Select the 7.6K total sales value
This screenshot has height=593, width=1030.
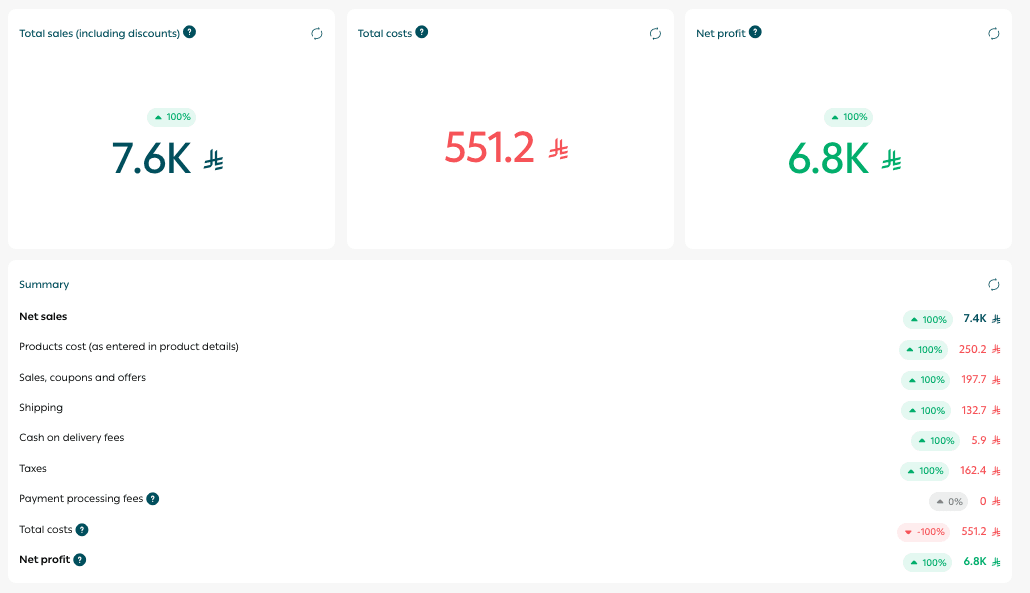[151, 159]
